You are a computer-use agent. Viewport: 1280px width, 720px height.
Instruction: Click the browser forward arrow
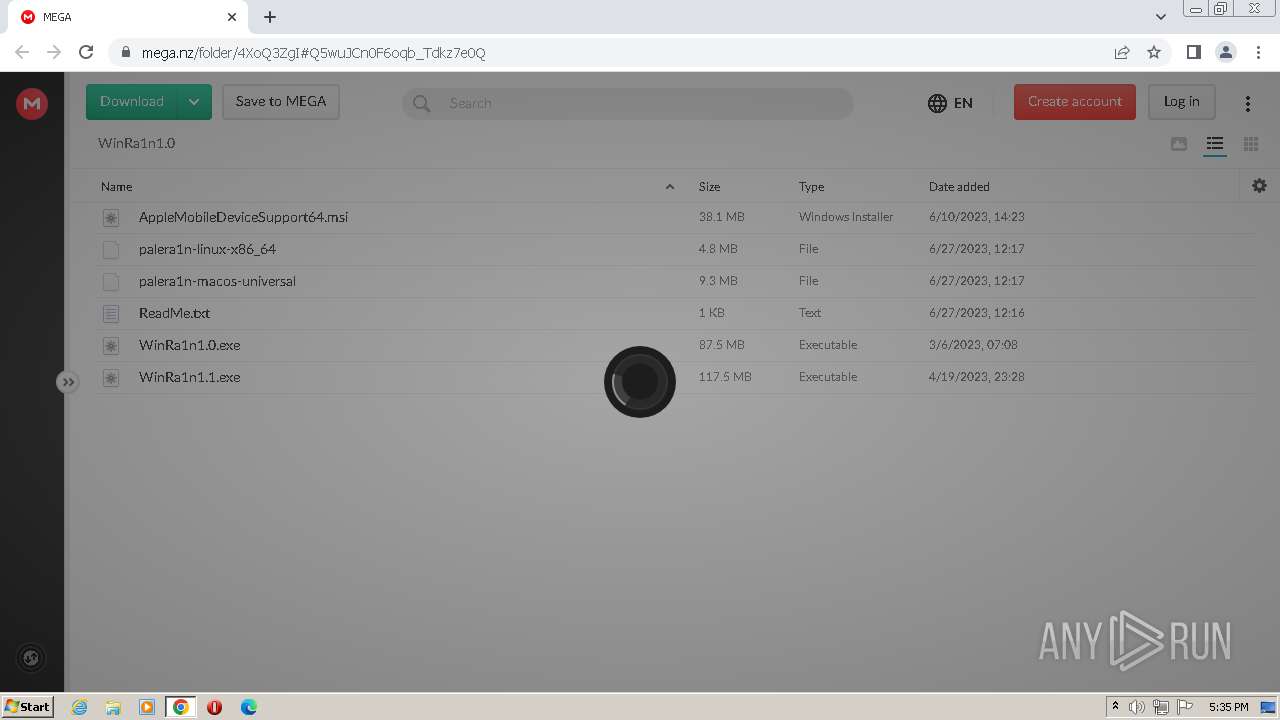point(54,52)
